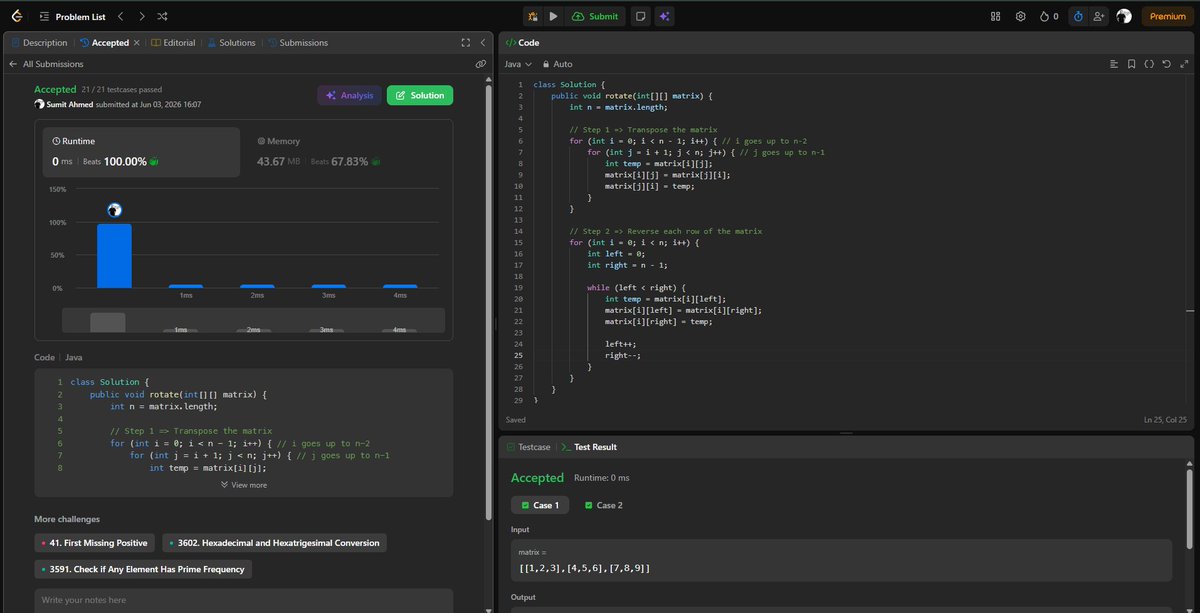Open the profile avatar menu
This screenshot has width=1200, height=613.
coord(1124,17)
